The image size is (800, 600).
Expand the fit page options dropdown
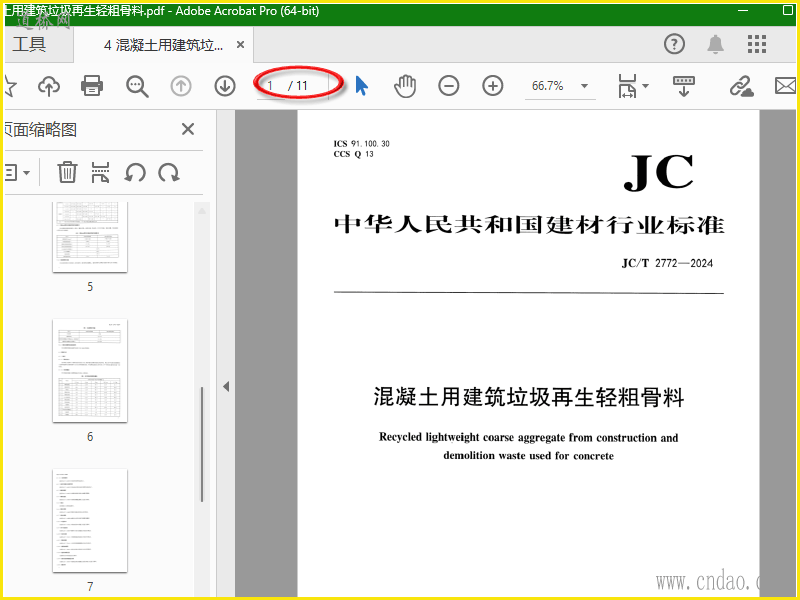point(645,86)
